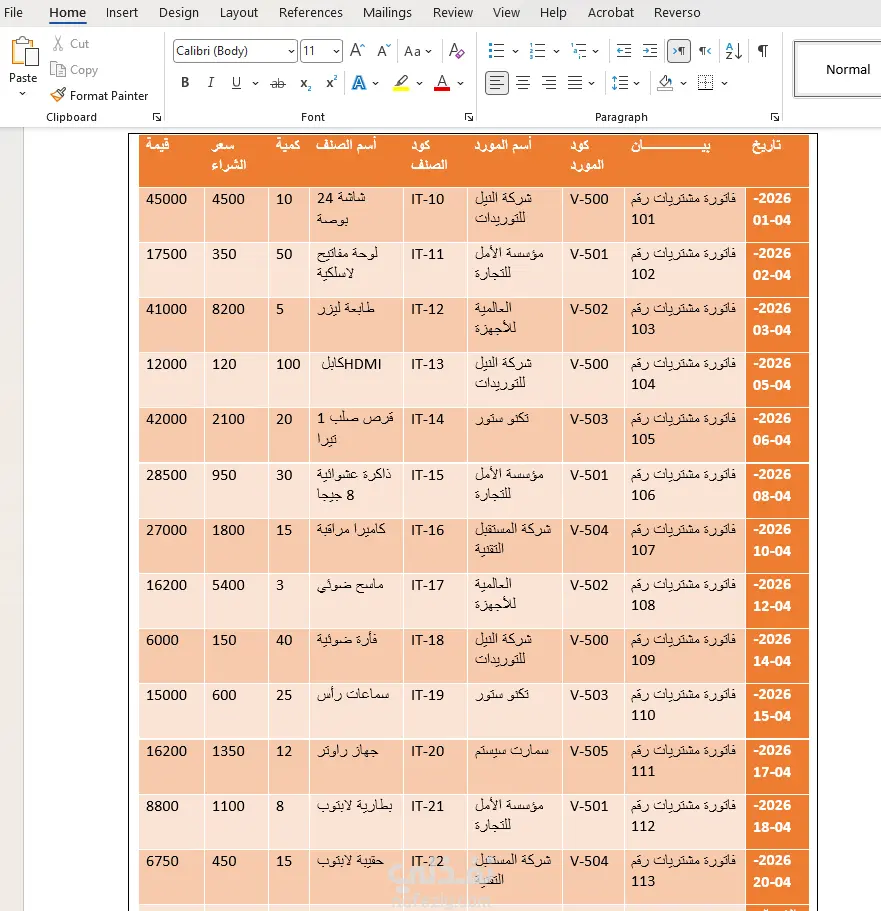Toggle show paragraph marks
881x911 pixels.
click(x=763, y=51)
